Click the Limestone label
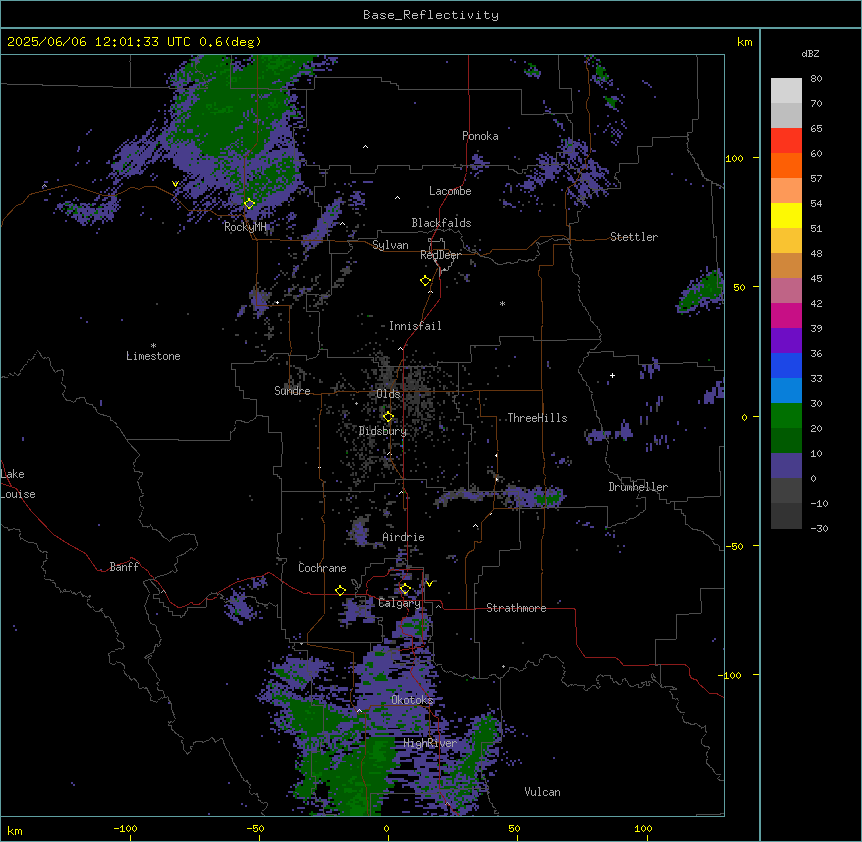This screenshot has width=862, height=842. coord(153,356)
